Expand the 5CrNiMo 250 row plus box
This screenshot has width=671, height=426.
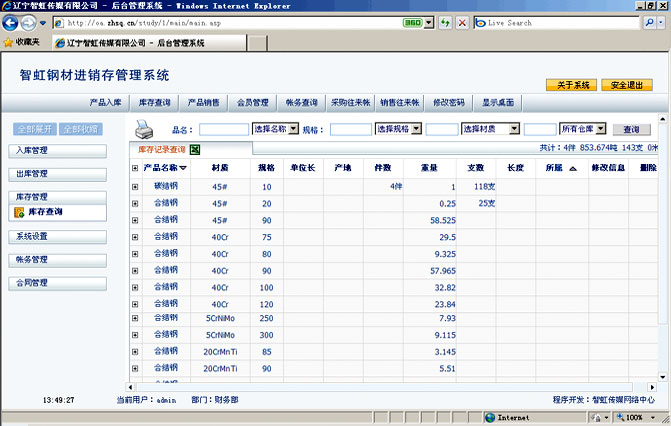pos(135,318)
